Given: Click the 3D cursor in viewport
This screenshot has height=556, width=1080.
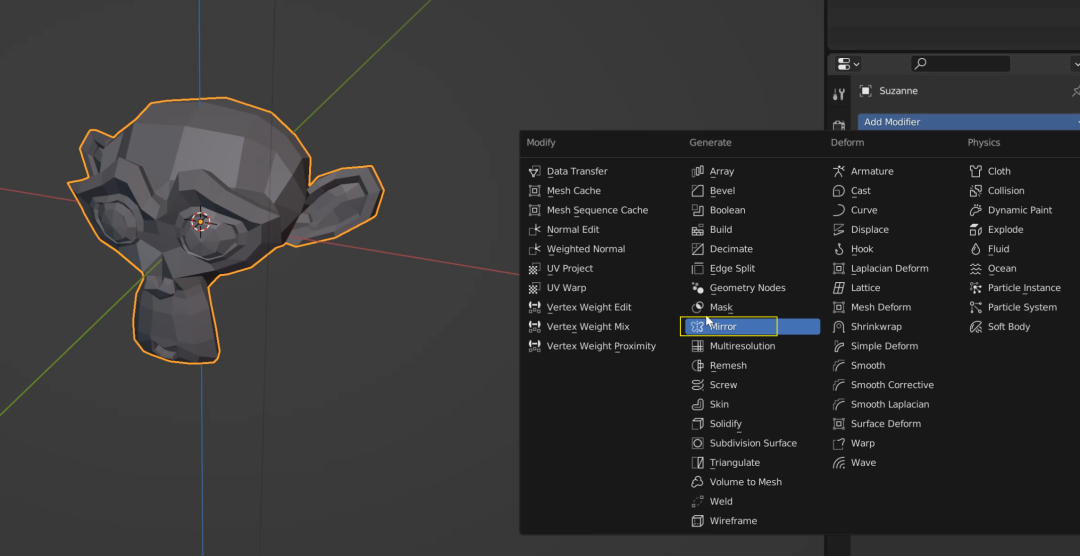Looking at the screenshot, I should (200, 222).
